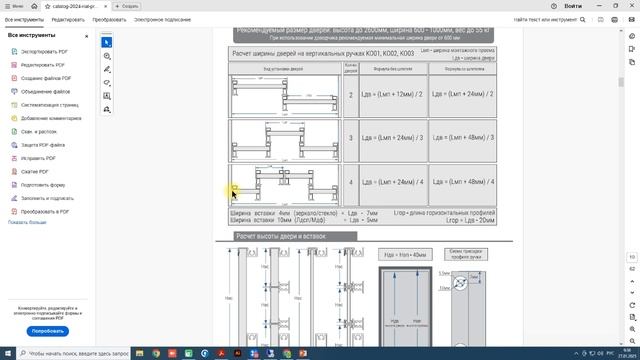The image size is (640, 360).
Task: Open Систематизация страниц tool
Action: coord(50,105)
